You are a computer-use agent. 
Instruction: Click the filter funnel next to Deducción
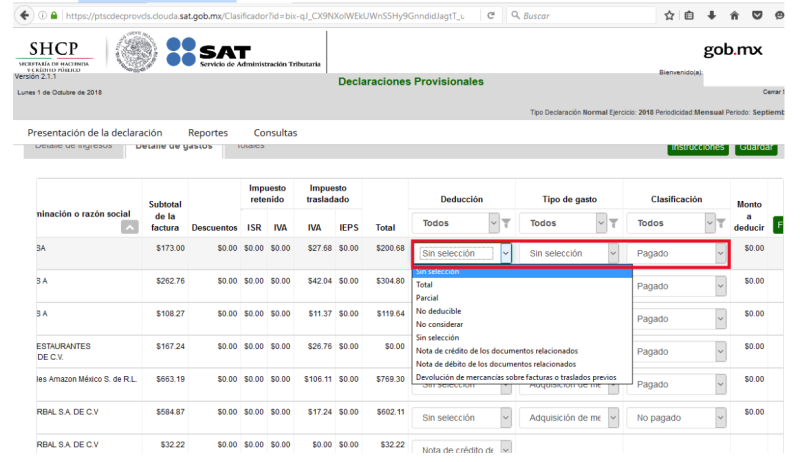tap(506, 223)
